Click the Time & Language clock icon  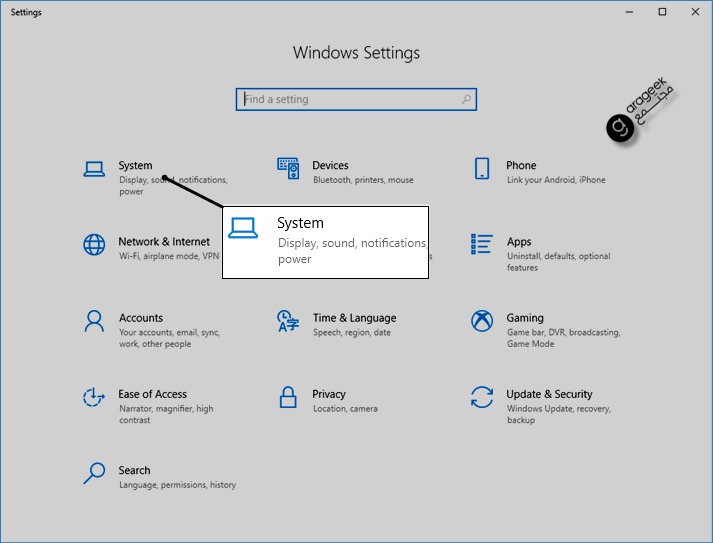[x=288, y=321]
